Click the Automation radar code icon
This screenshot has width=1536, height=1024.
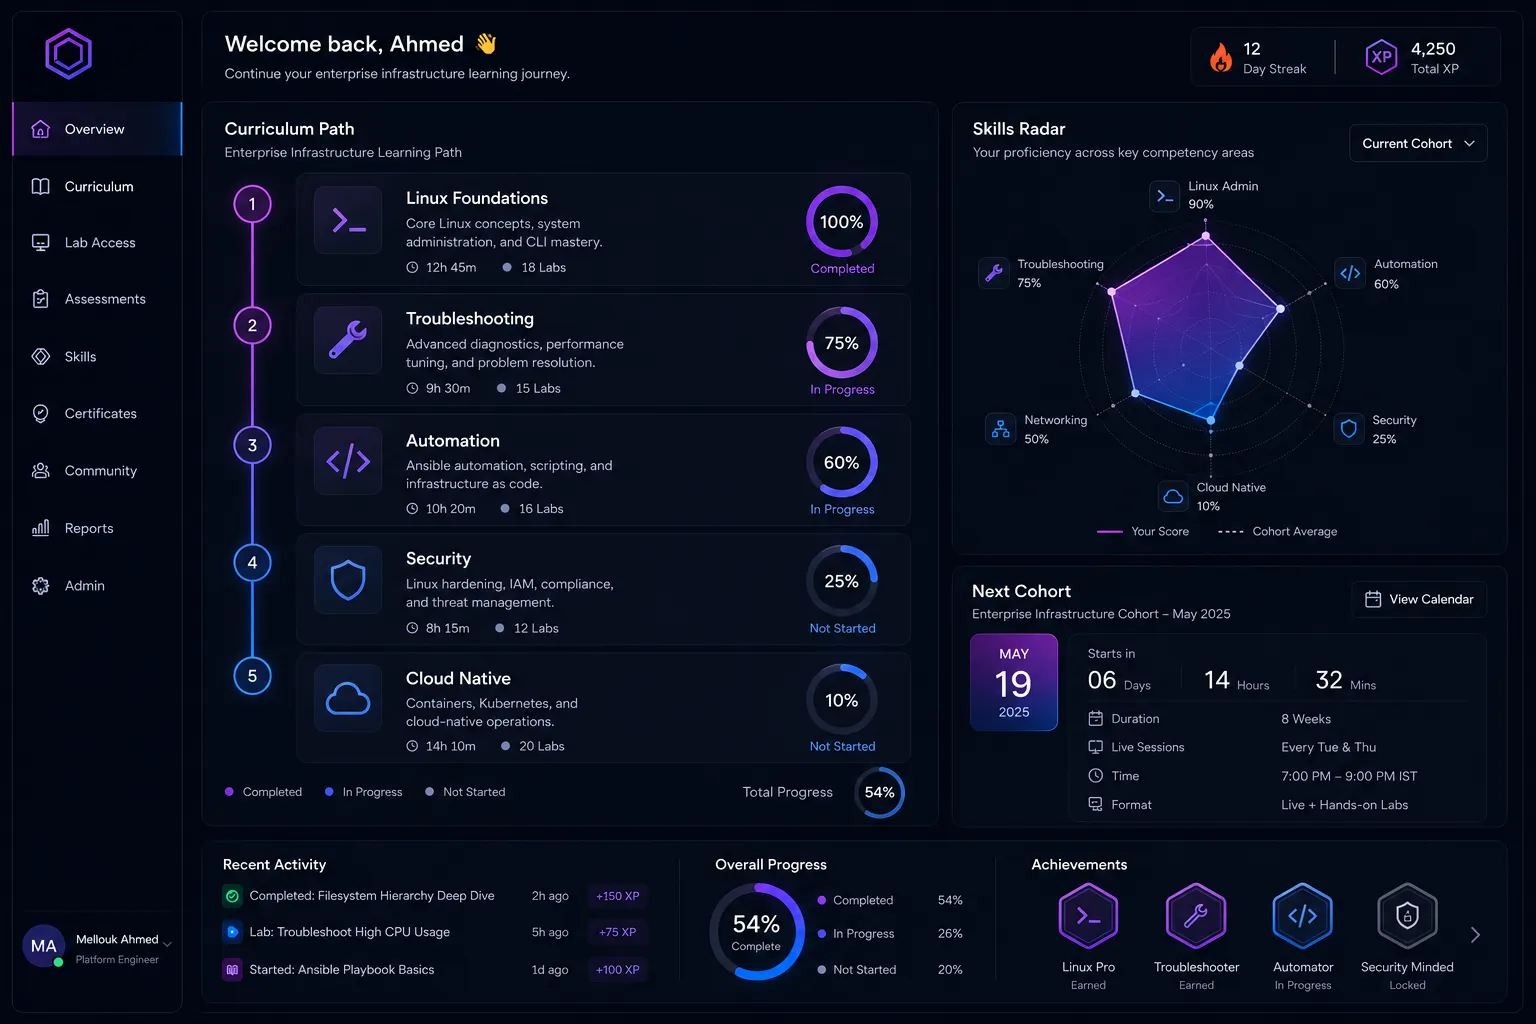1350,273
